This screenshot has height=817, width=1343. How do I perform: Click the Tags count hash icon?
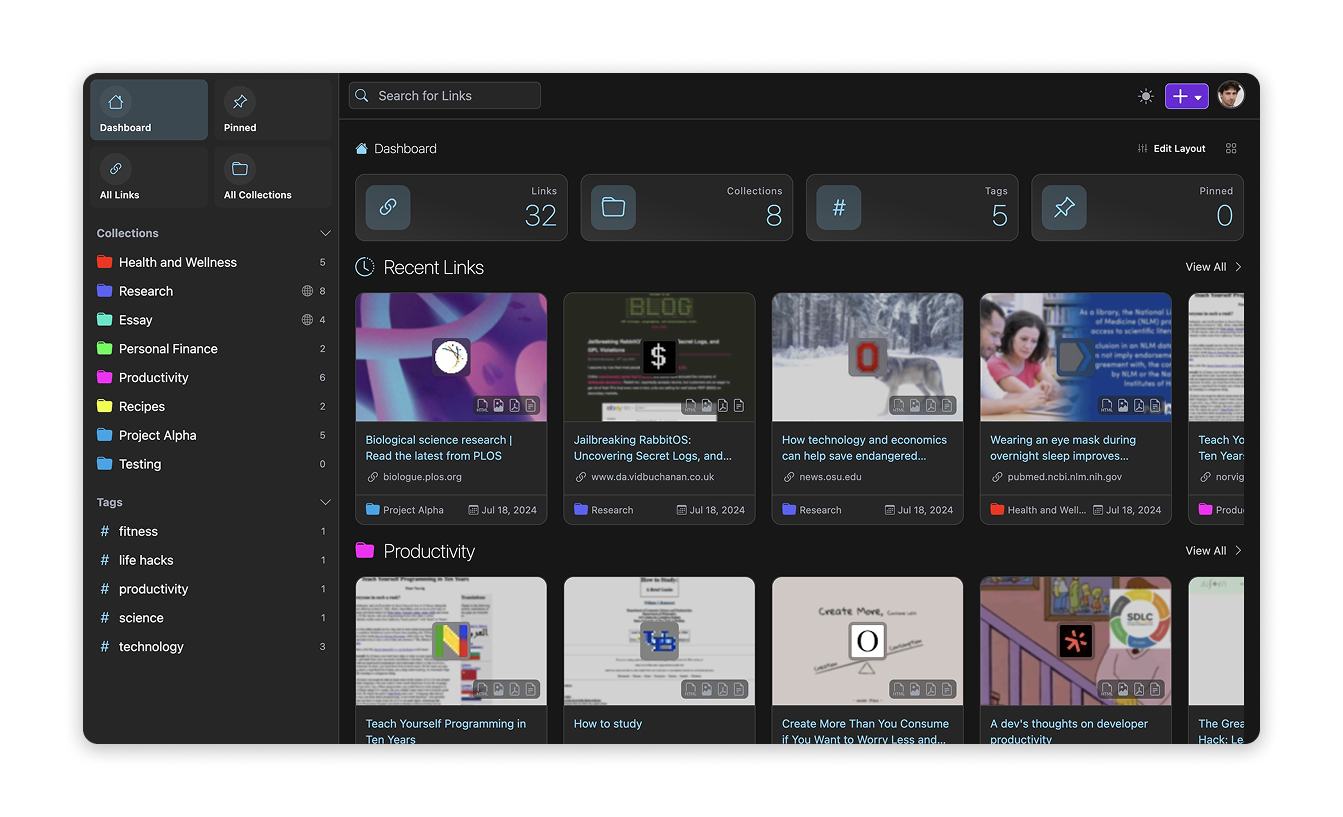coord(839,208)
